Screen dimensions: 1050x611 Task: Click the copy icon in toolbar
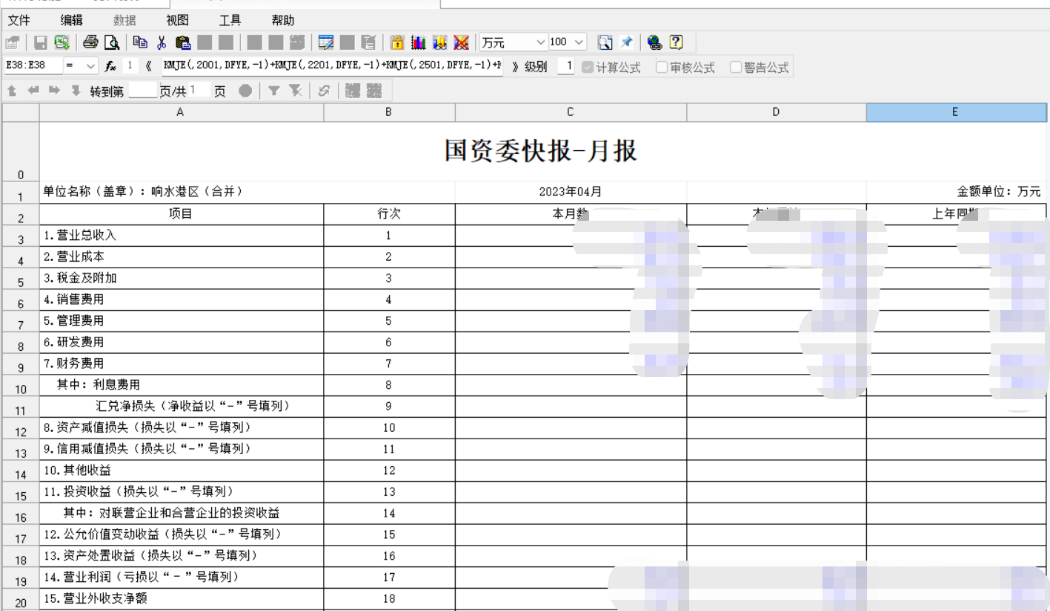tap(140, 43)
